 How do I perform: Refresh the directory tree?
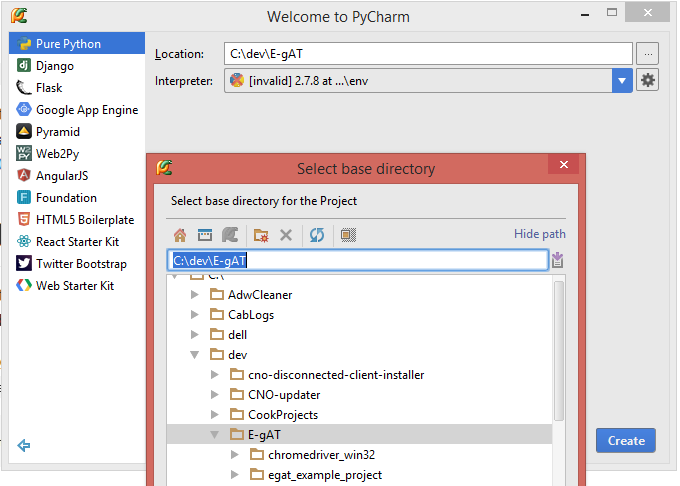317,235
